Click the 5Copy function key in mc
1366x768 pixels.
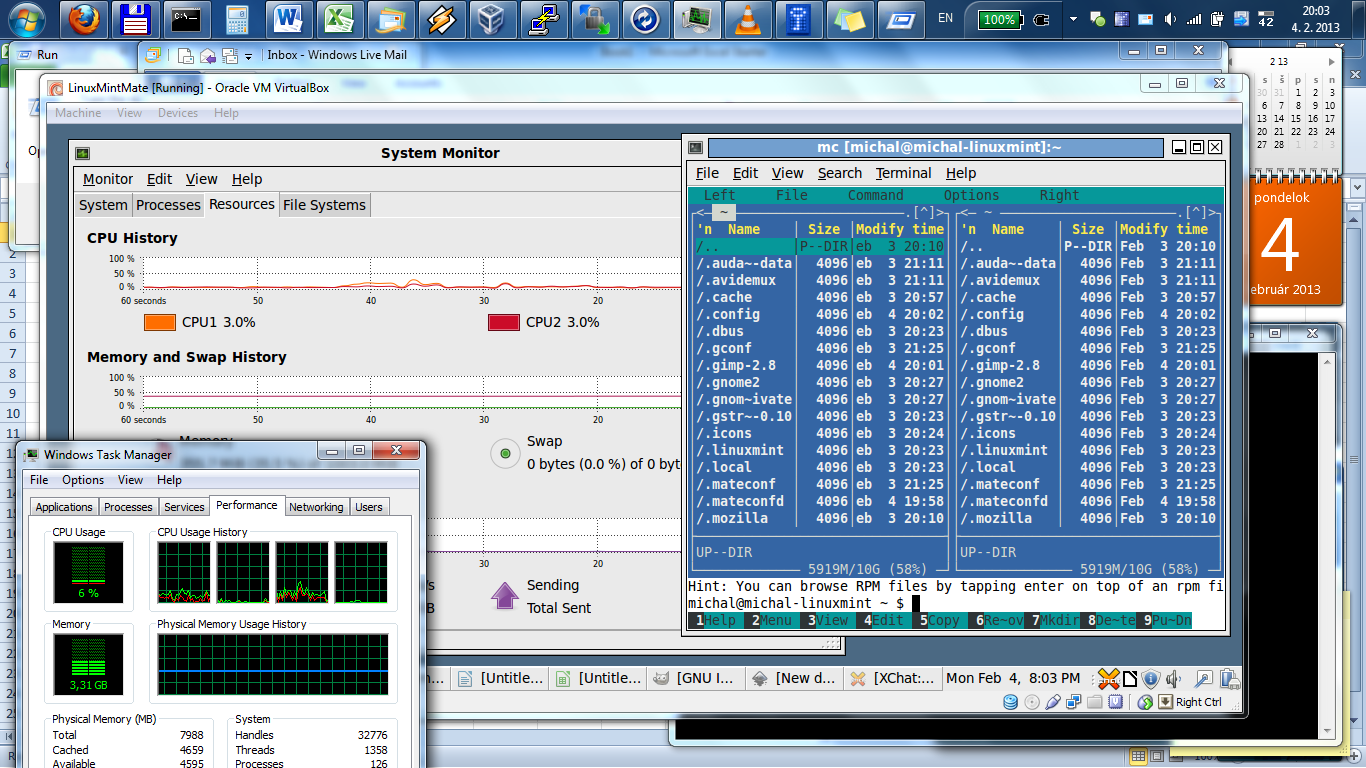click(x=939, y=621)
